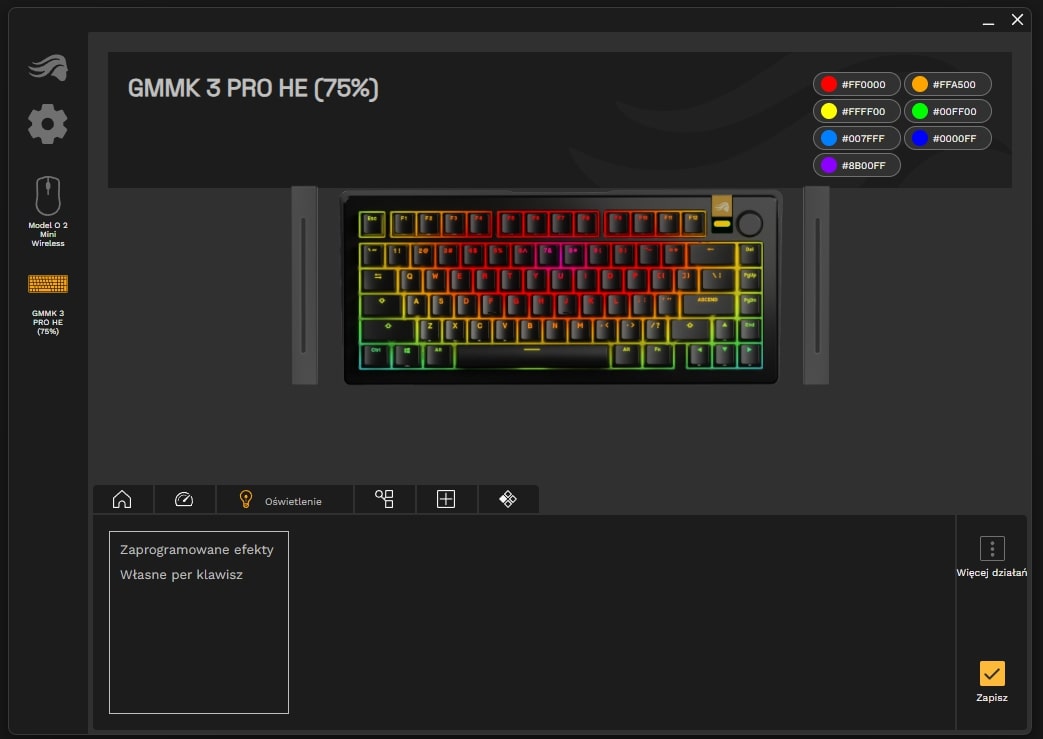Open the tab with the plus-in-square icon
This screenshot has width=1043, height=739.
click(x=446, y=499)
